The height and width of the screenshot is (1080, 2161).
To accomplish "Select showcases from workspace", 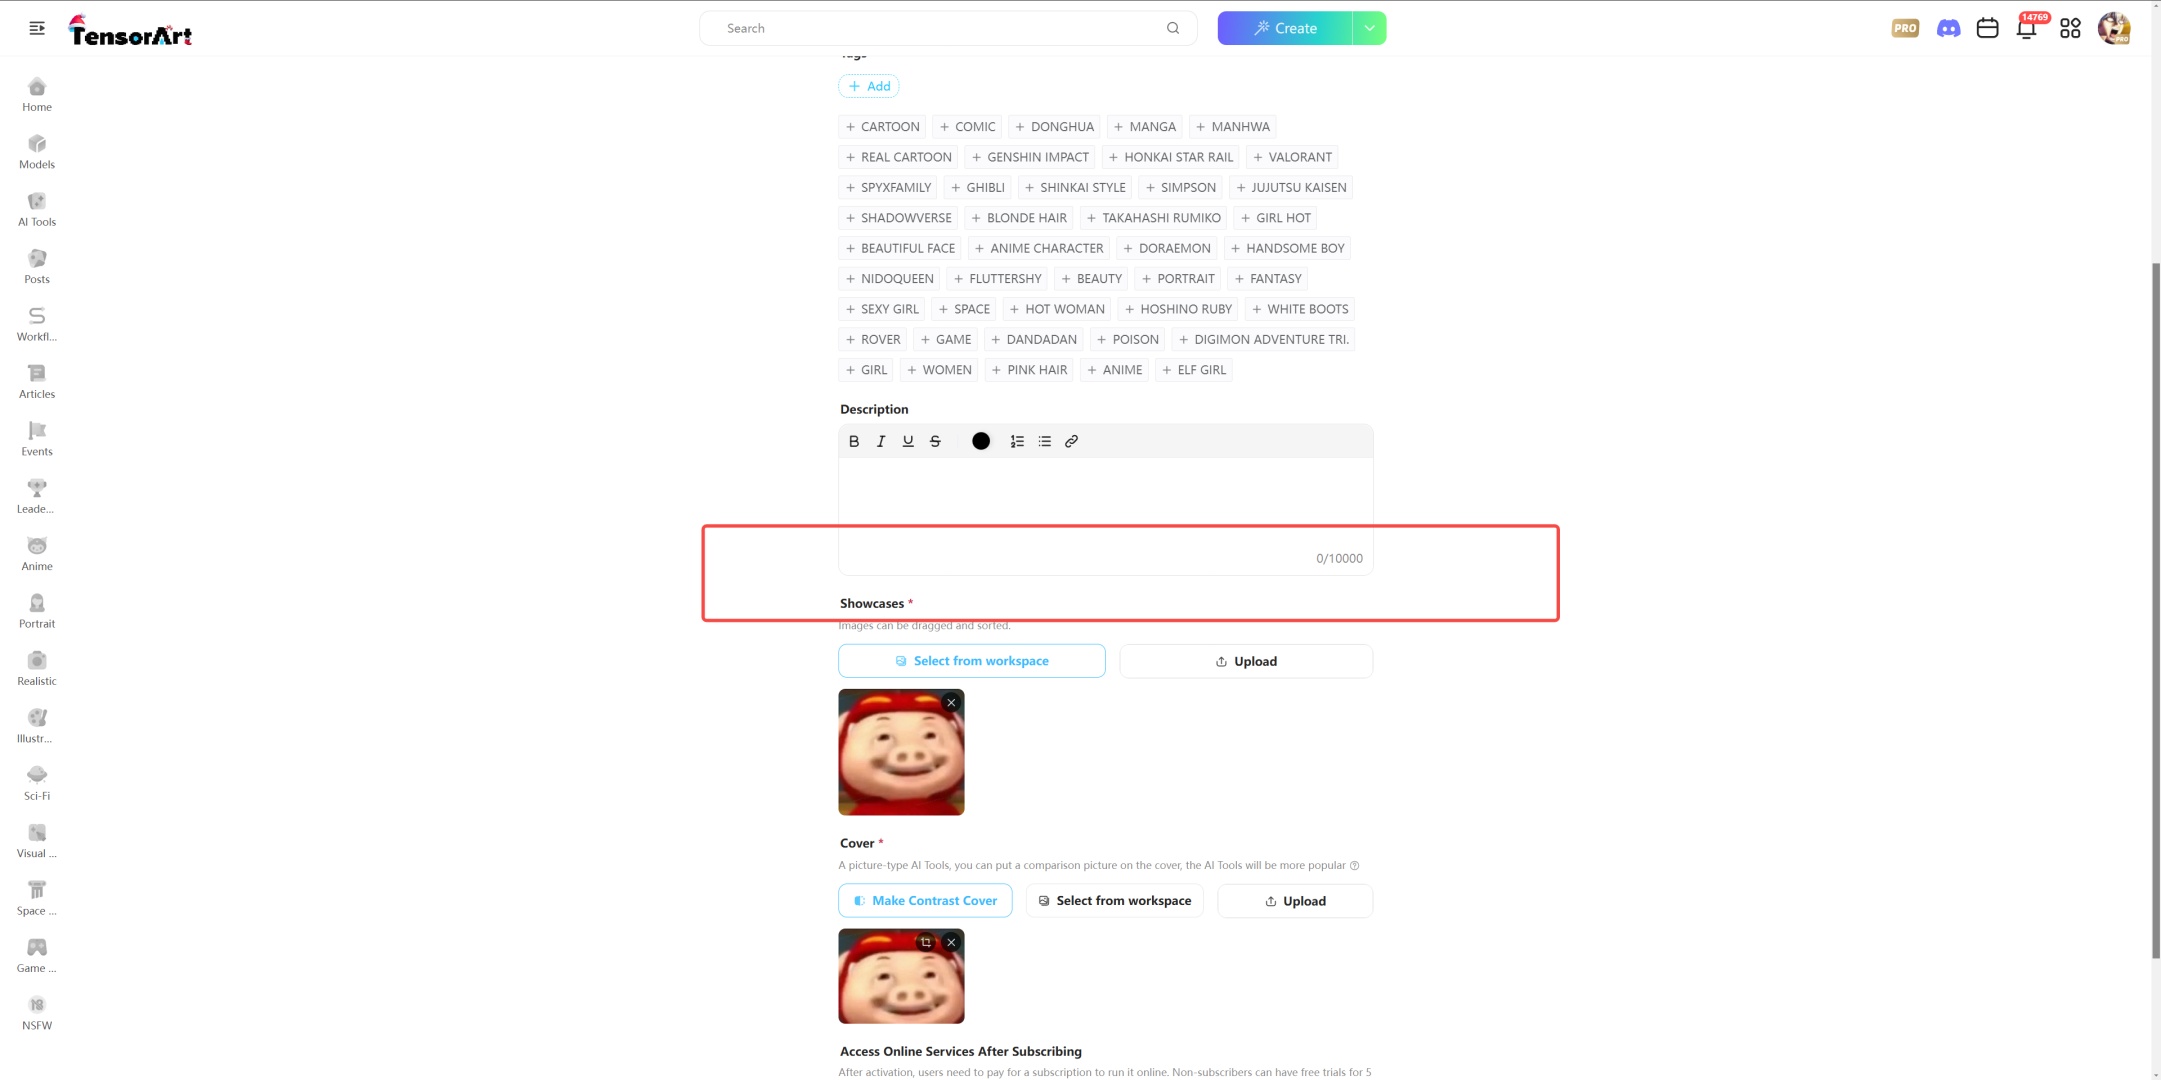I will click(x=971, y=661).
